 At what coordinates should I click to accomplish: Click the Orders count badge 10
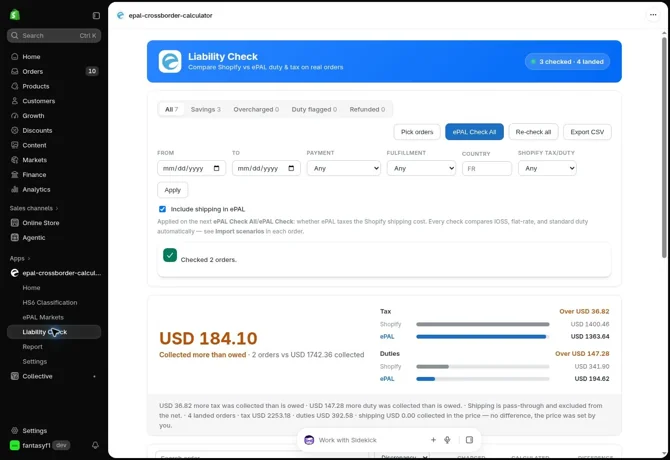92,71
